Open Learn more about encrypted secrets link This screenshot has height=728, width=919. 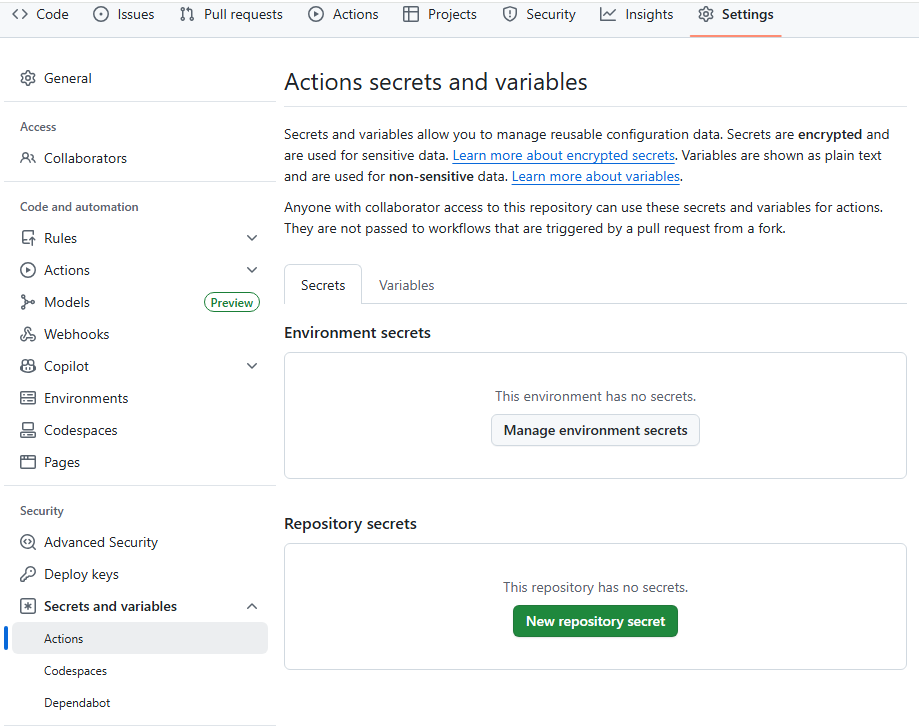pos(564,156)
